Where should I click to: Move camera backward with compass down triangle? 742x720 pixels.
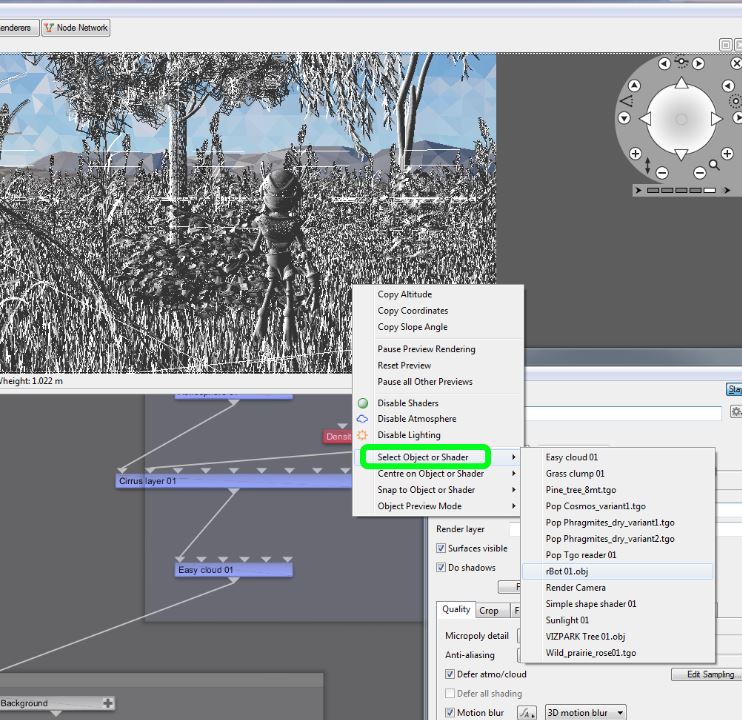[681, 154]
